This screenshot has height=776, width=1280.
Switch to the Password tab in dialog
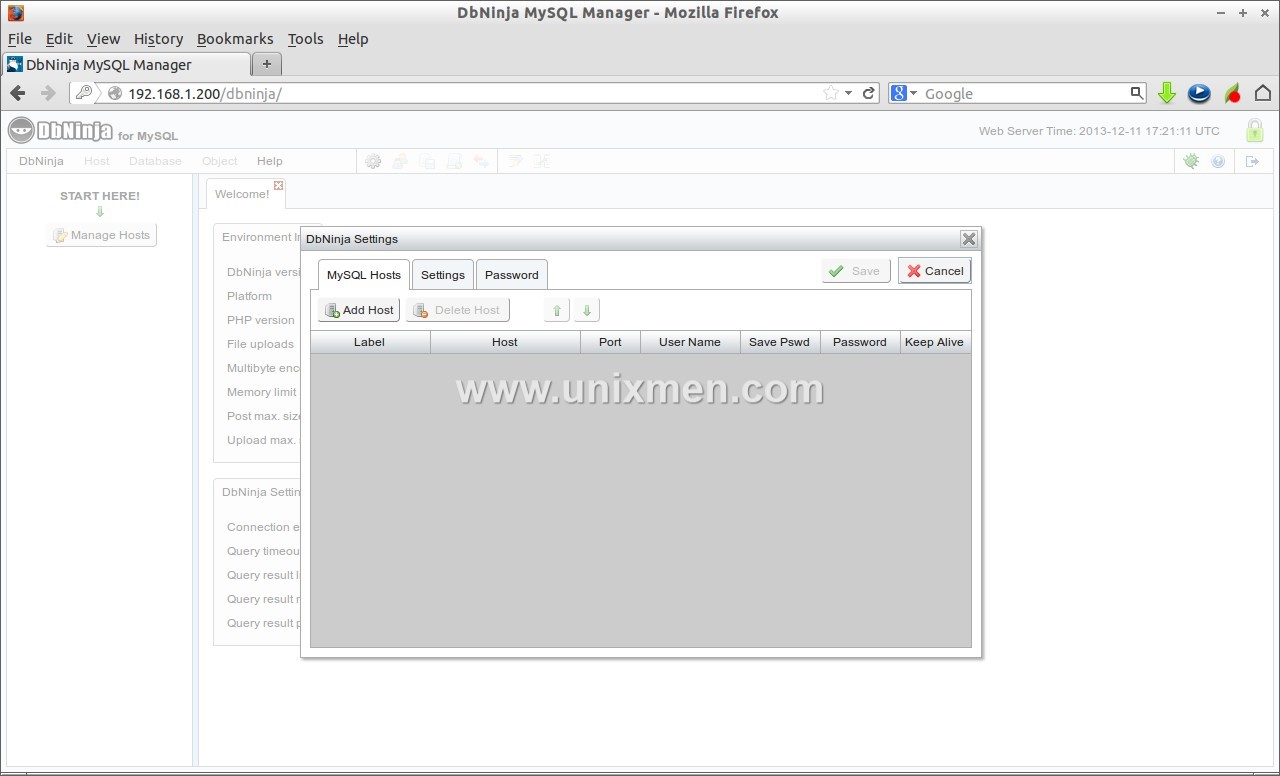512,275
